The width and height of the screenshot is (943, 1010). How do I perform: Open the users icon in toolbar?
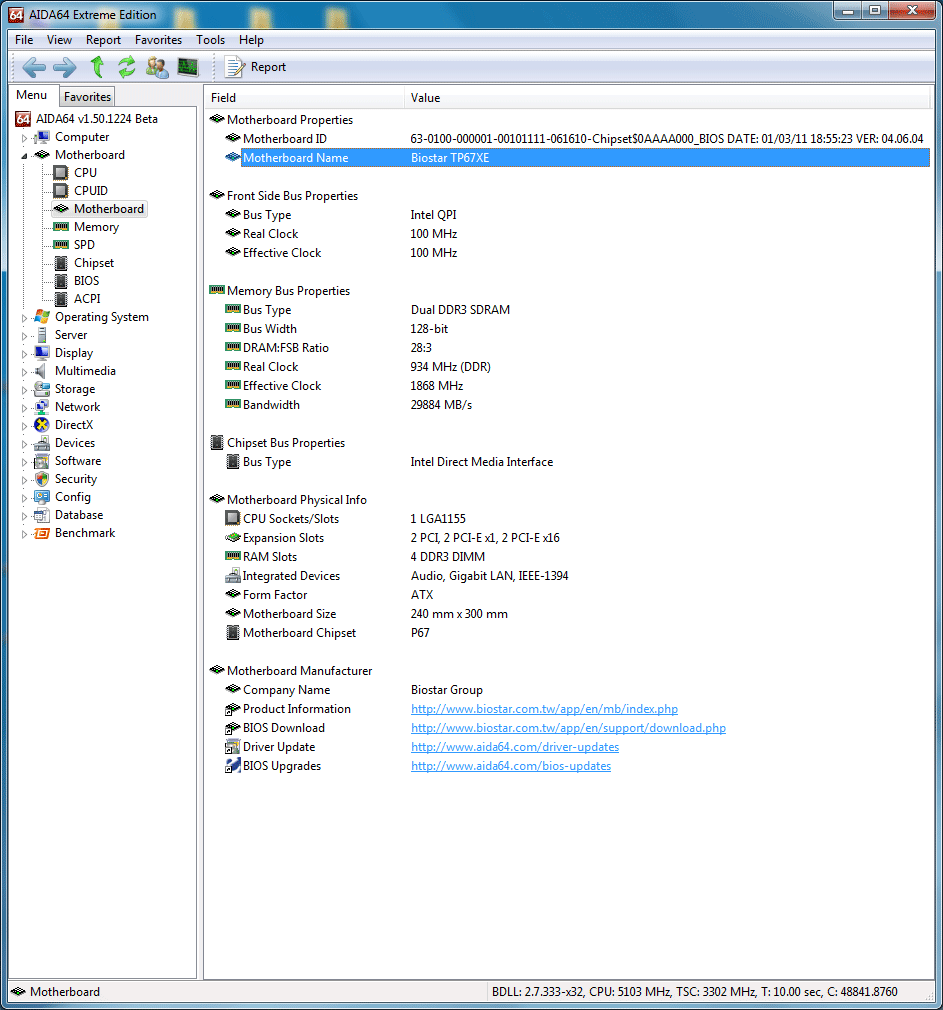pyautogui.click(x=157, y=67)
